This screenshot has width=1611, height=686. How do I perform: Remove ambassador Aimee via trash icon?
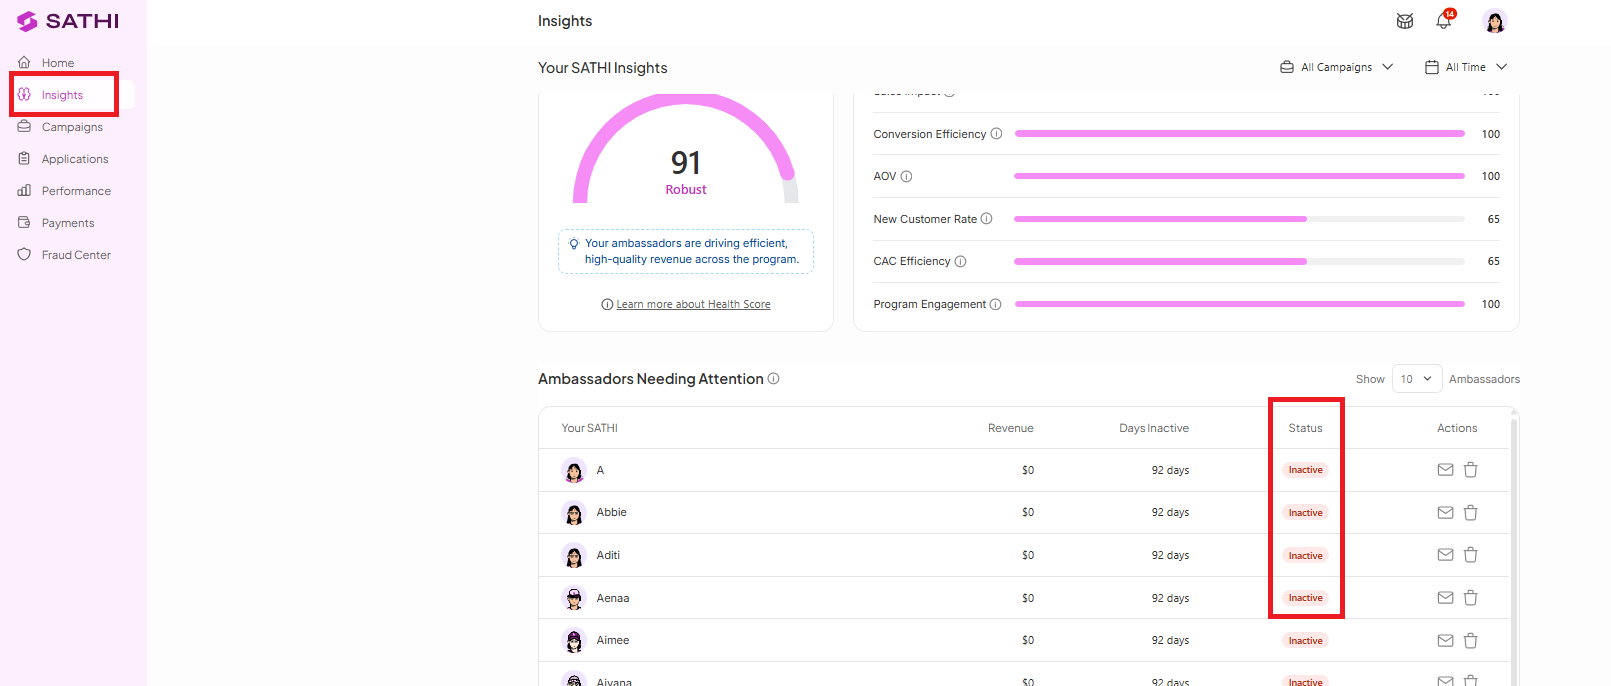point(1471,641)
